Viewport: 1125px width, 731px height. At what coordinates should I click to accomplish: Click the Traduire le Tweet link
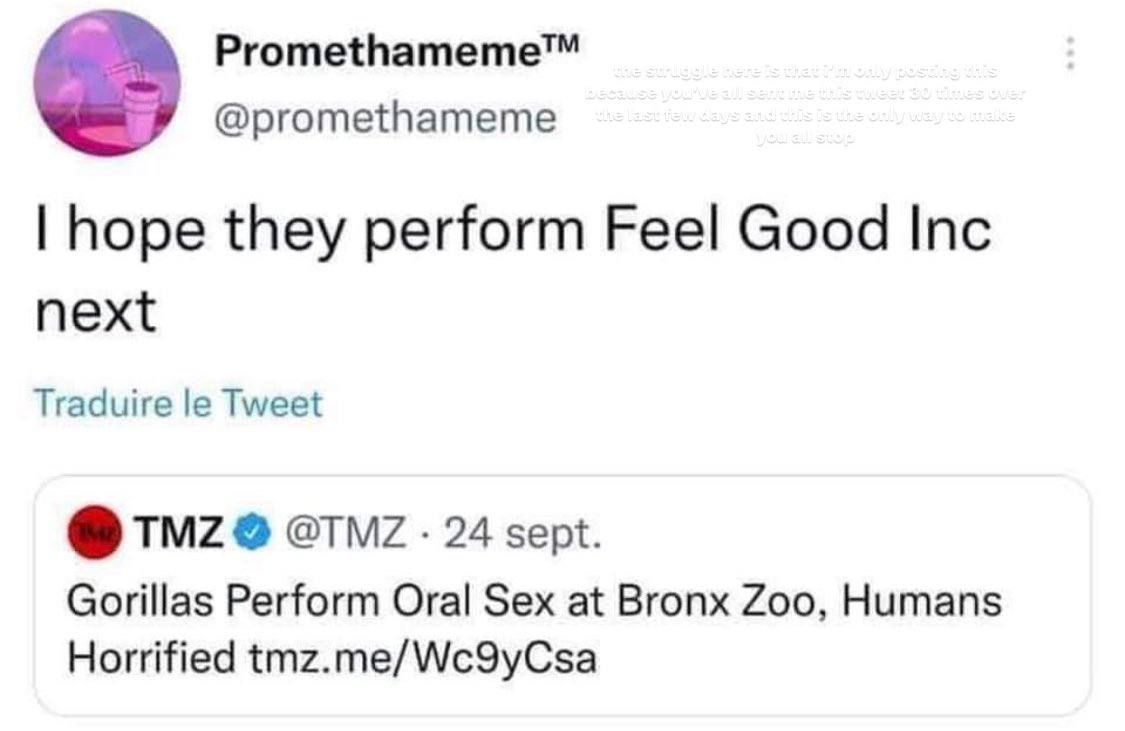[178, 405]
